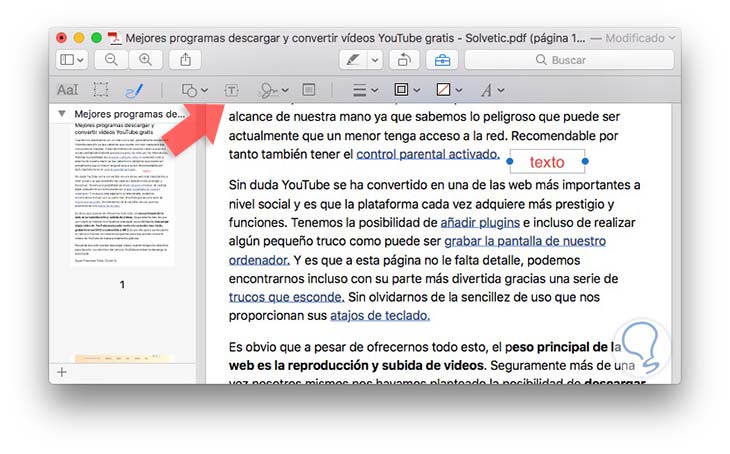Open the Share button
This screenshot has height=454, width=730.
click(185, 60)
